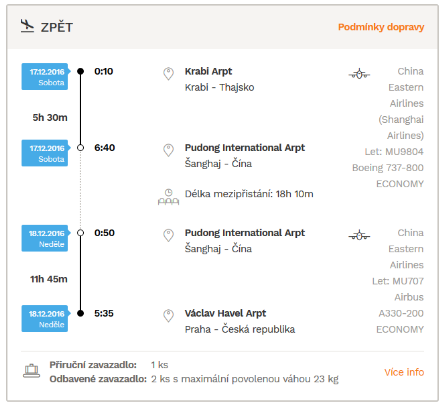Screen dimensions: 443x408
Task: Select the 17.12.2016 Sobota date badge at 0:10
Action: pyautogui.click(x=45, y=77)
